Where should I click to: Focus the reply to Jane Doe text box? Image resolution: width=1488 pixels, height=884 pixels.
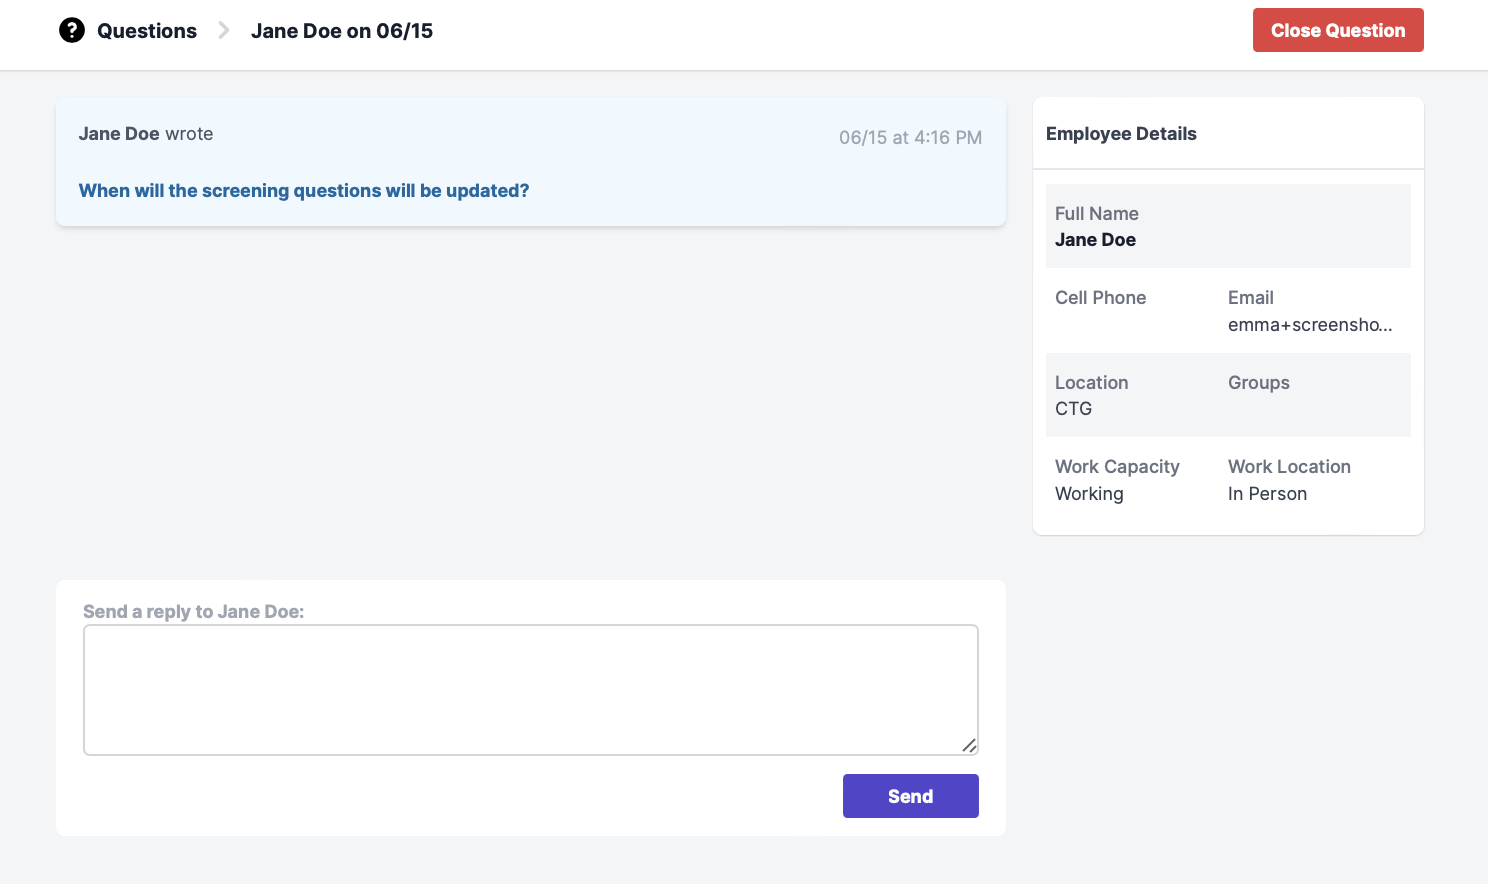coord(531,690)
